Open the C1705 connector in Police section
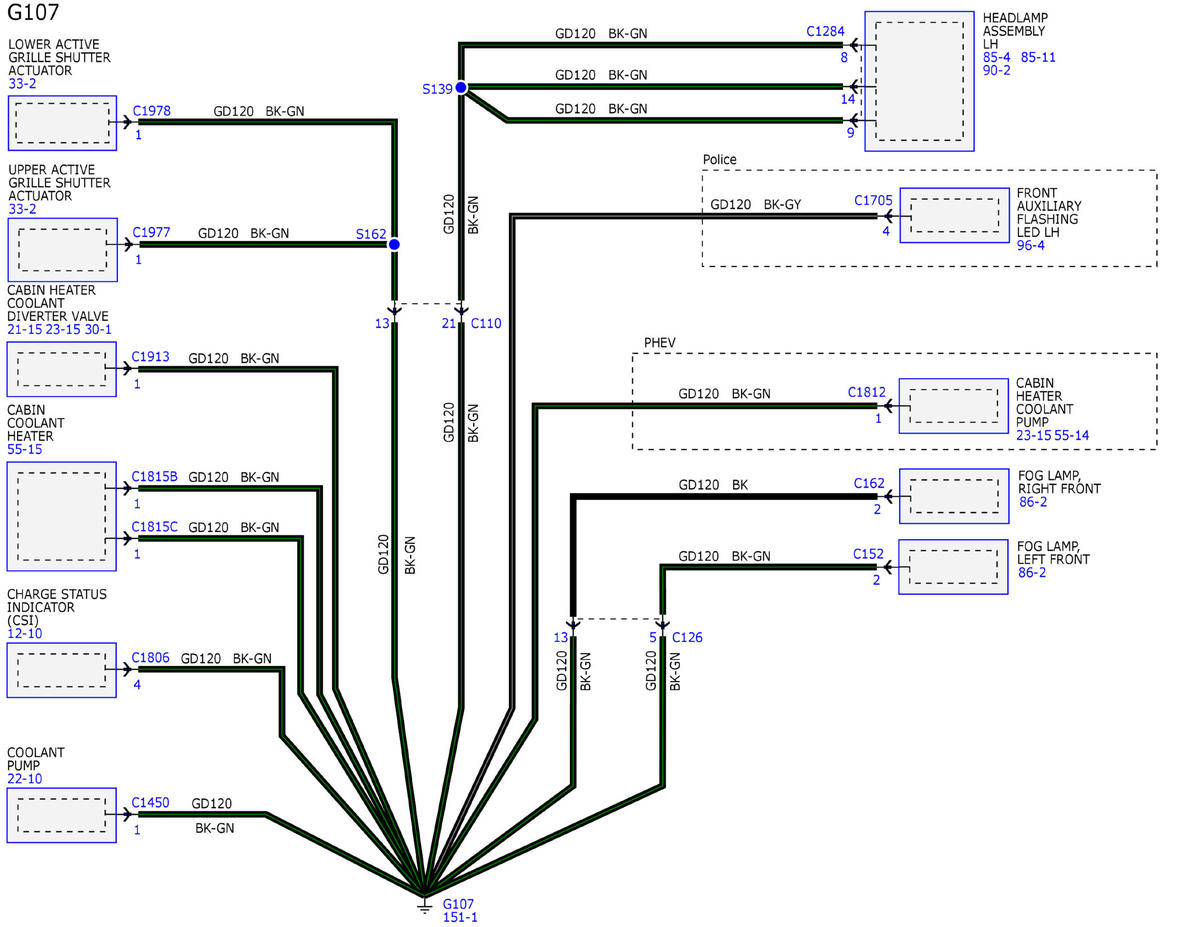1200x927 pixels. pos(873,201)
